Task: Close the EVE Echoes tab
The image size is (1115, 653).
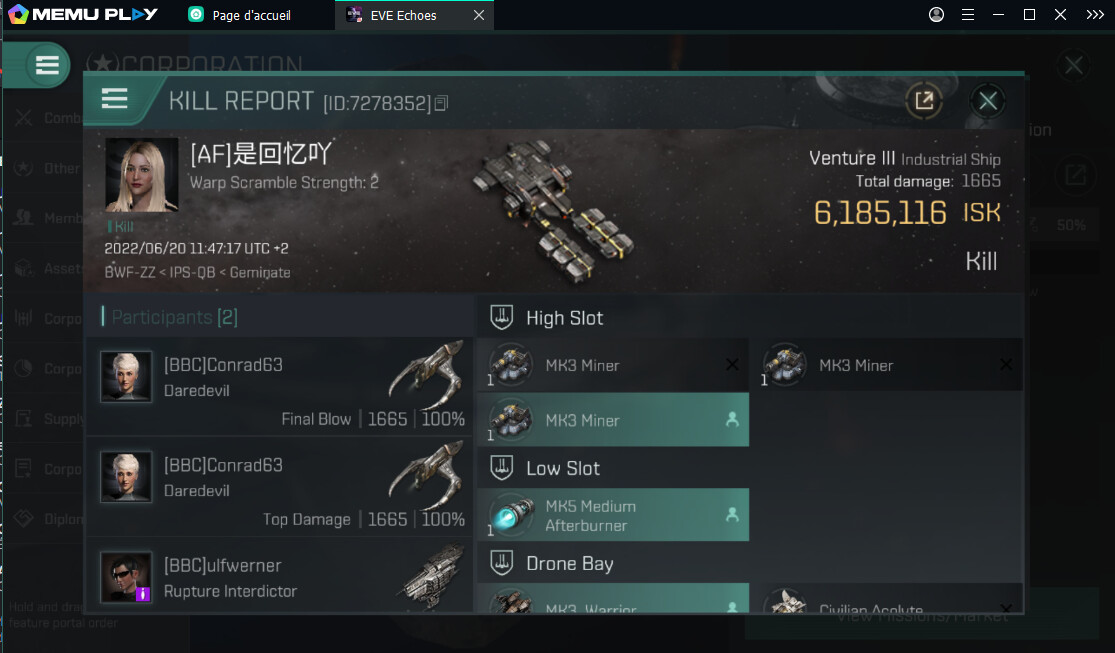Action: click(x=479, y=15)
